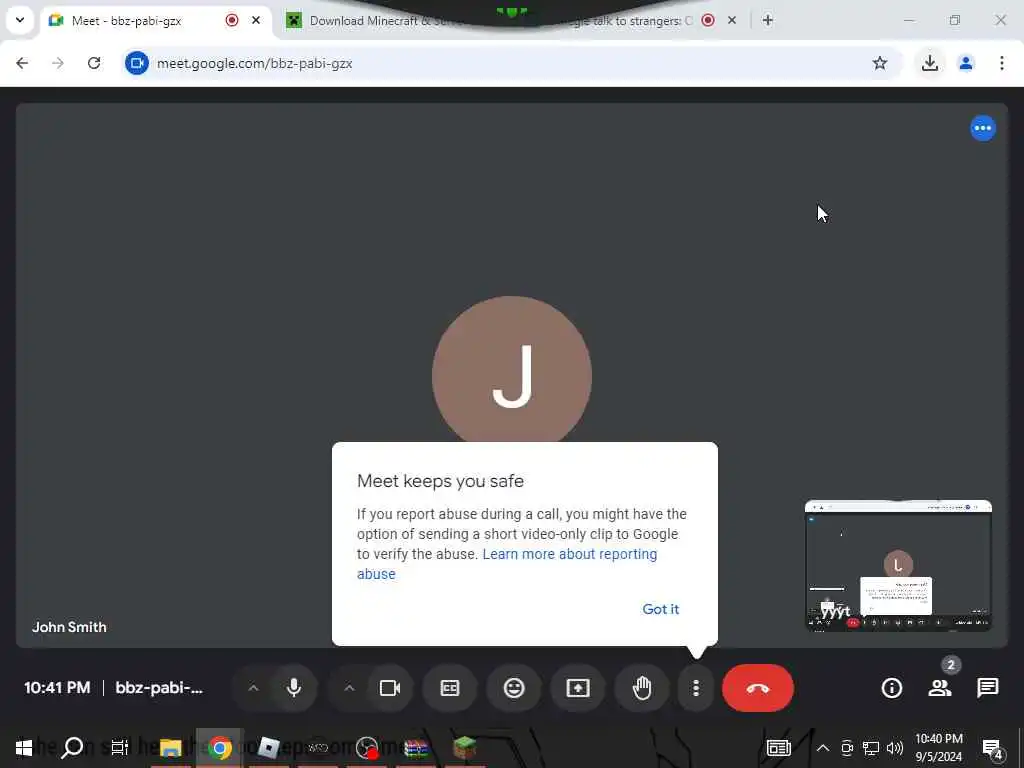
Task: Open the Chrome profile button
Action: click(x=966, y=63)
